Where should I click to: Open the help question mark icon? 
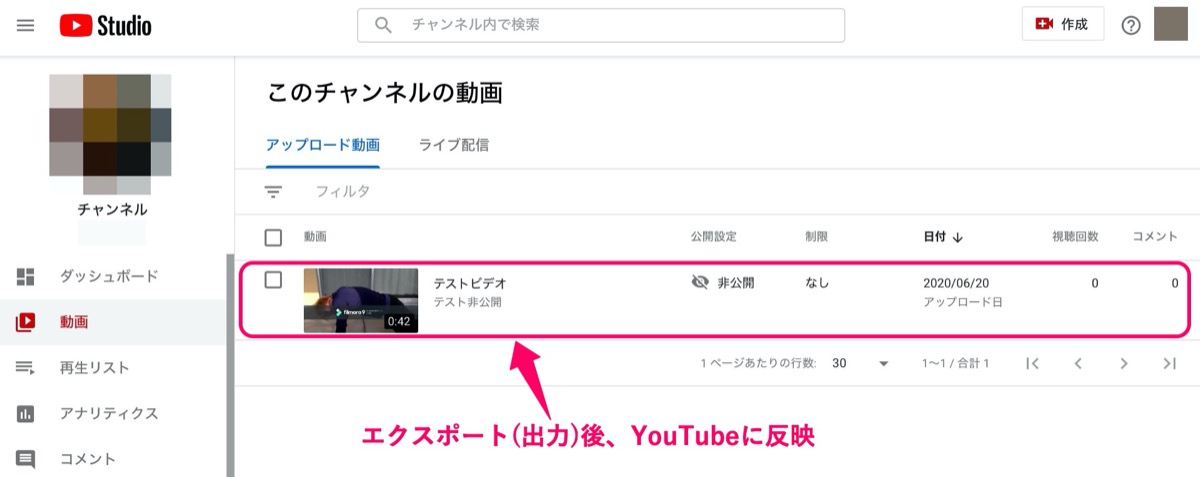[x=1131, y=25]
